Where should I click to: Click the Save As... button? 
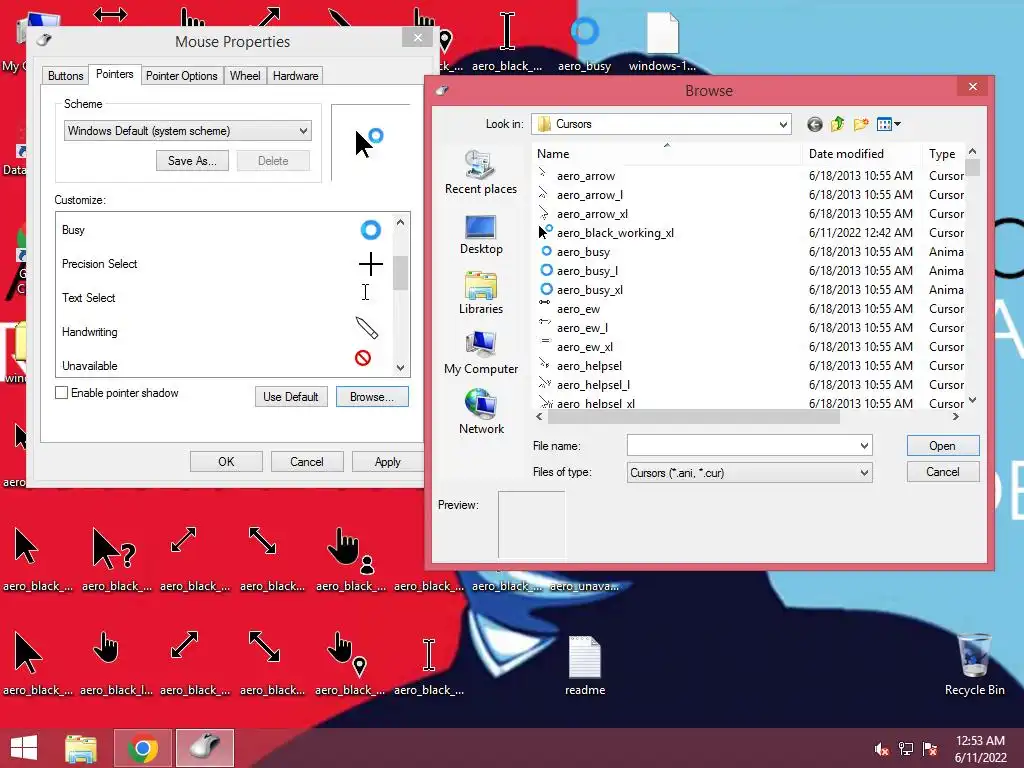tap(192, 161)
